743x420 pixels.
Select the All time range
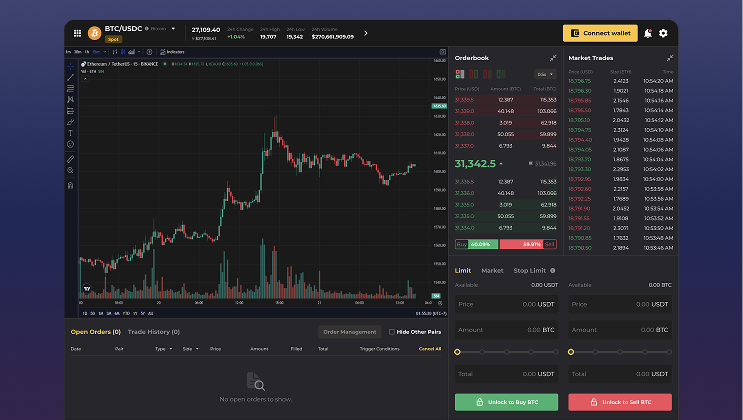(151, 313)
